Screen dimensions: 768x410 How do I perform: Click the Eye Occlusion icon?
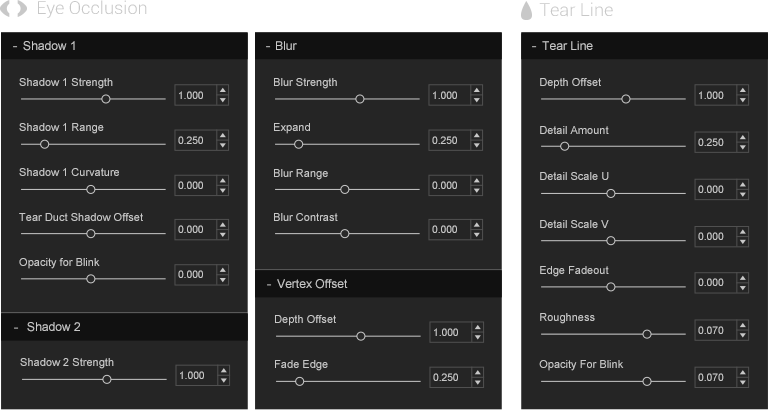pyautogui.click(x=17, y=9)
